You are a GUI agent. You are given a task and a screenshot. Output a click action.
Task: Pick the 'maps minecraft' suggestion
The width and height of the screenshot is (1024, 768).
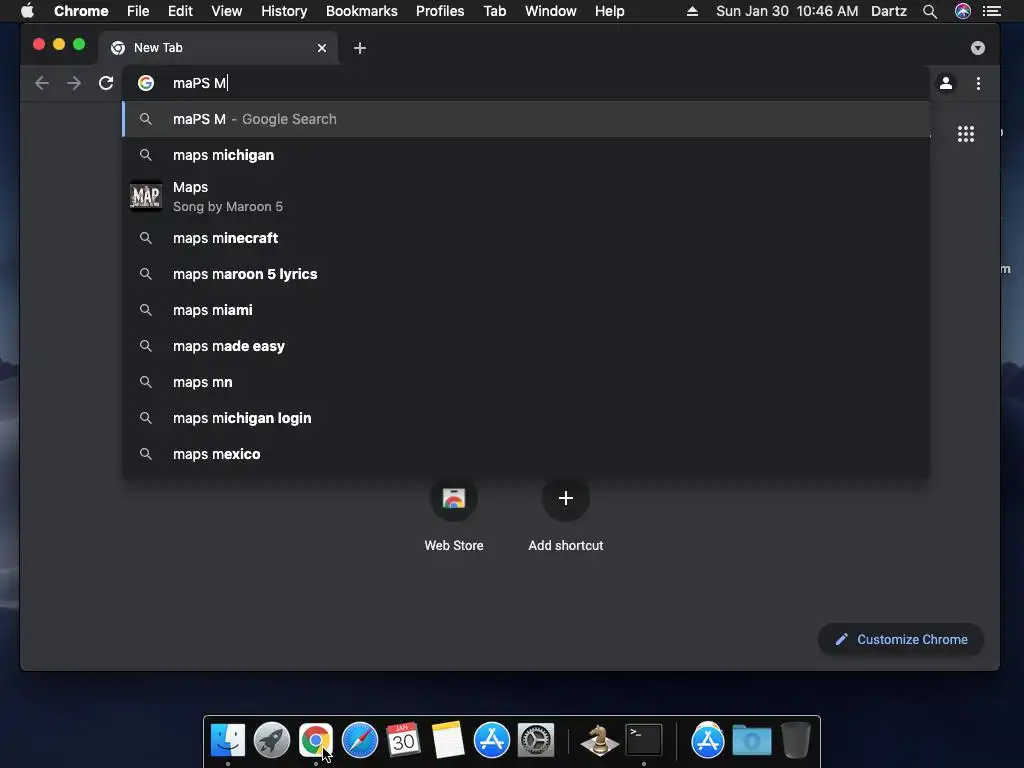(526, 238)
